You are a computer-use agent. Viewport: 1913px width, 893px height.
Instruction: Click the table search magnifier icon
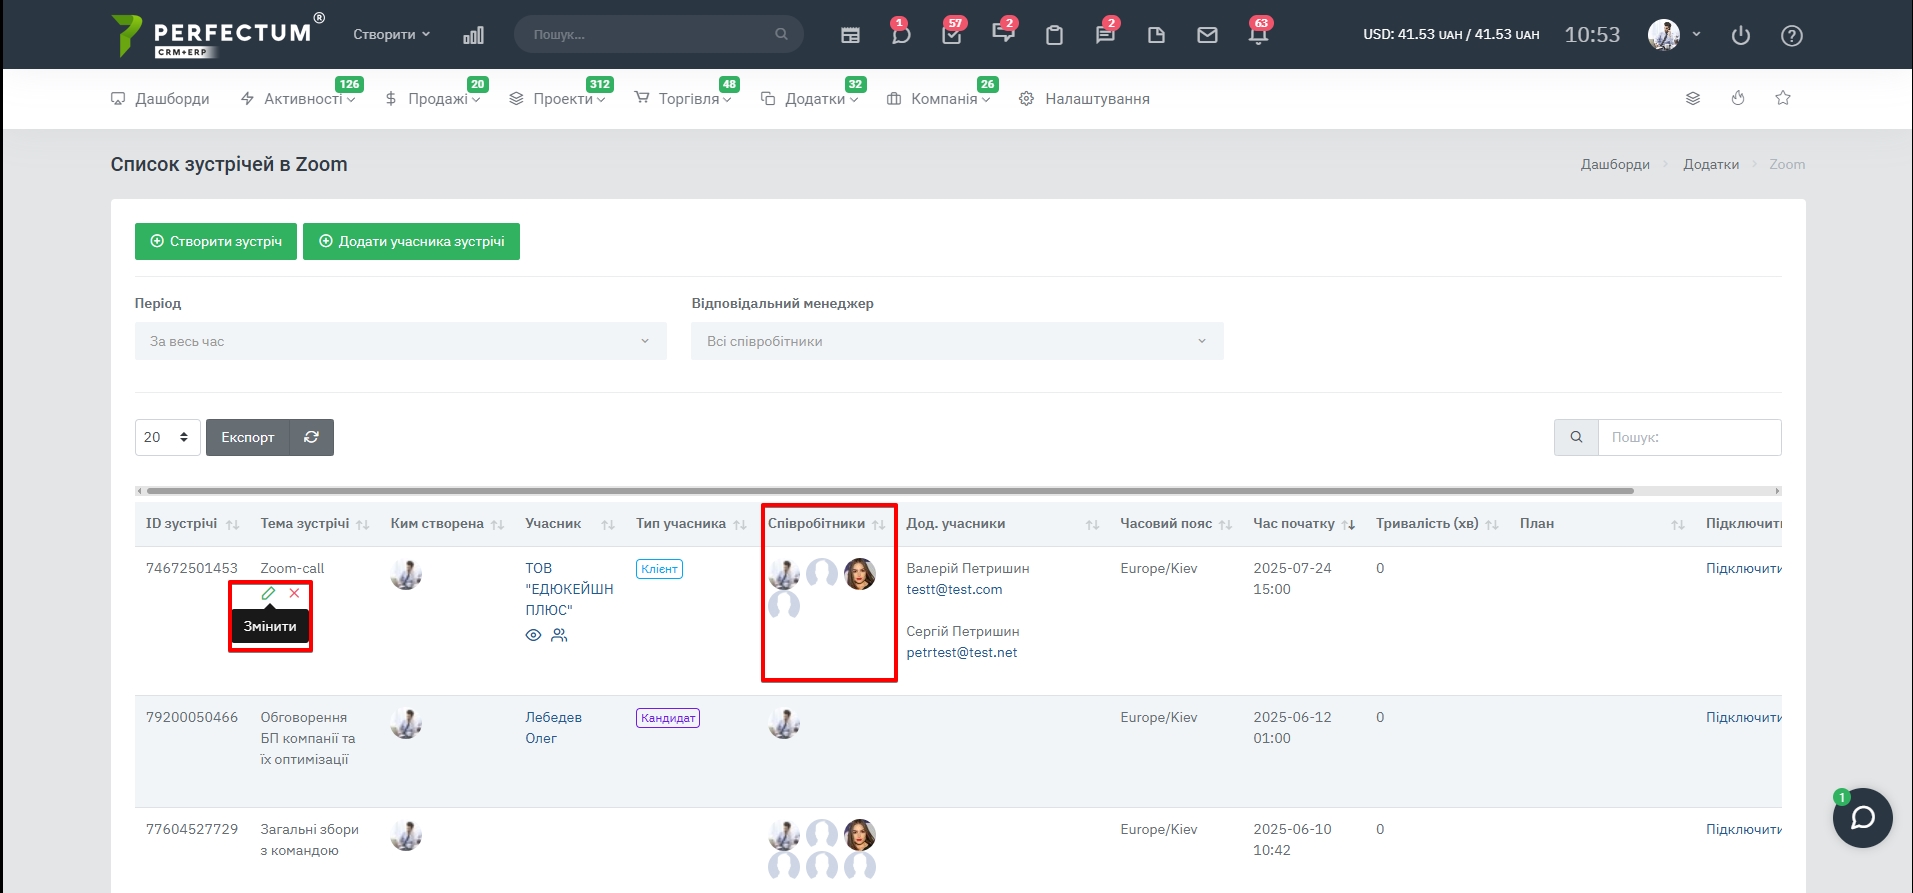pyautogui.click(x=1576, y=437)
